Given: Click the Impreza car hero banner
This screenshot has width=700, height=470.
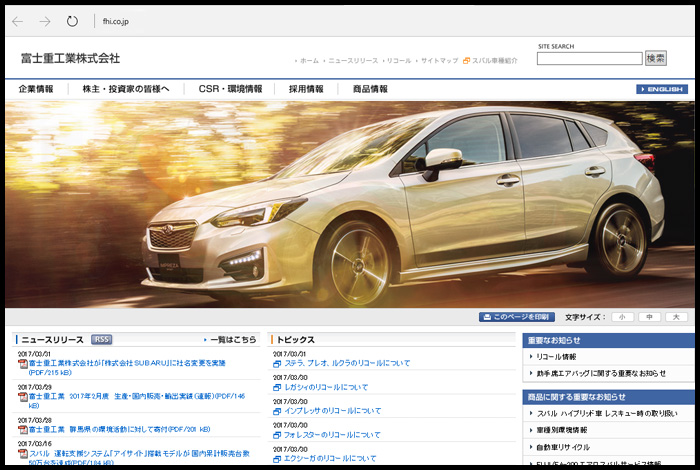Looking at the screenshot, I should [350, 204].
